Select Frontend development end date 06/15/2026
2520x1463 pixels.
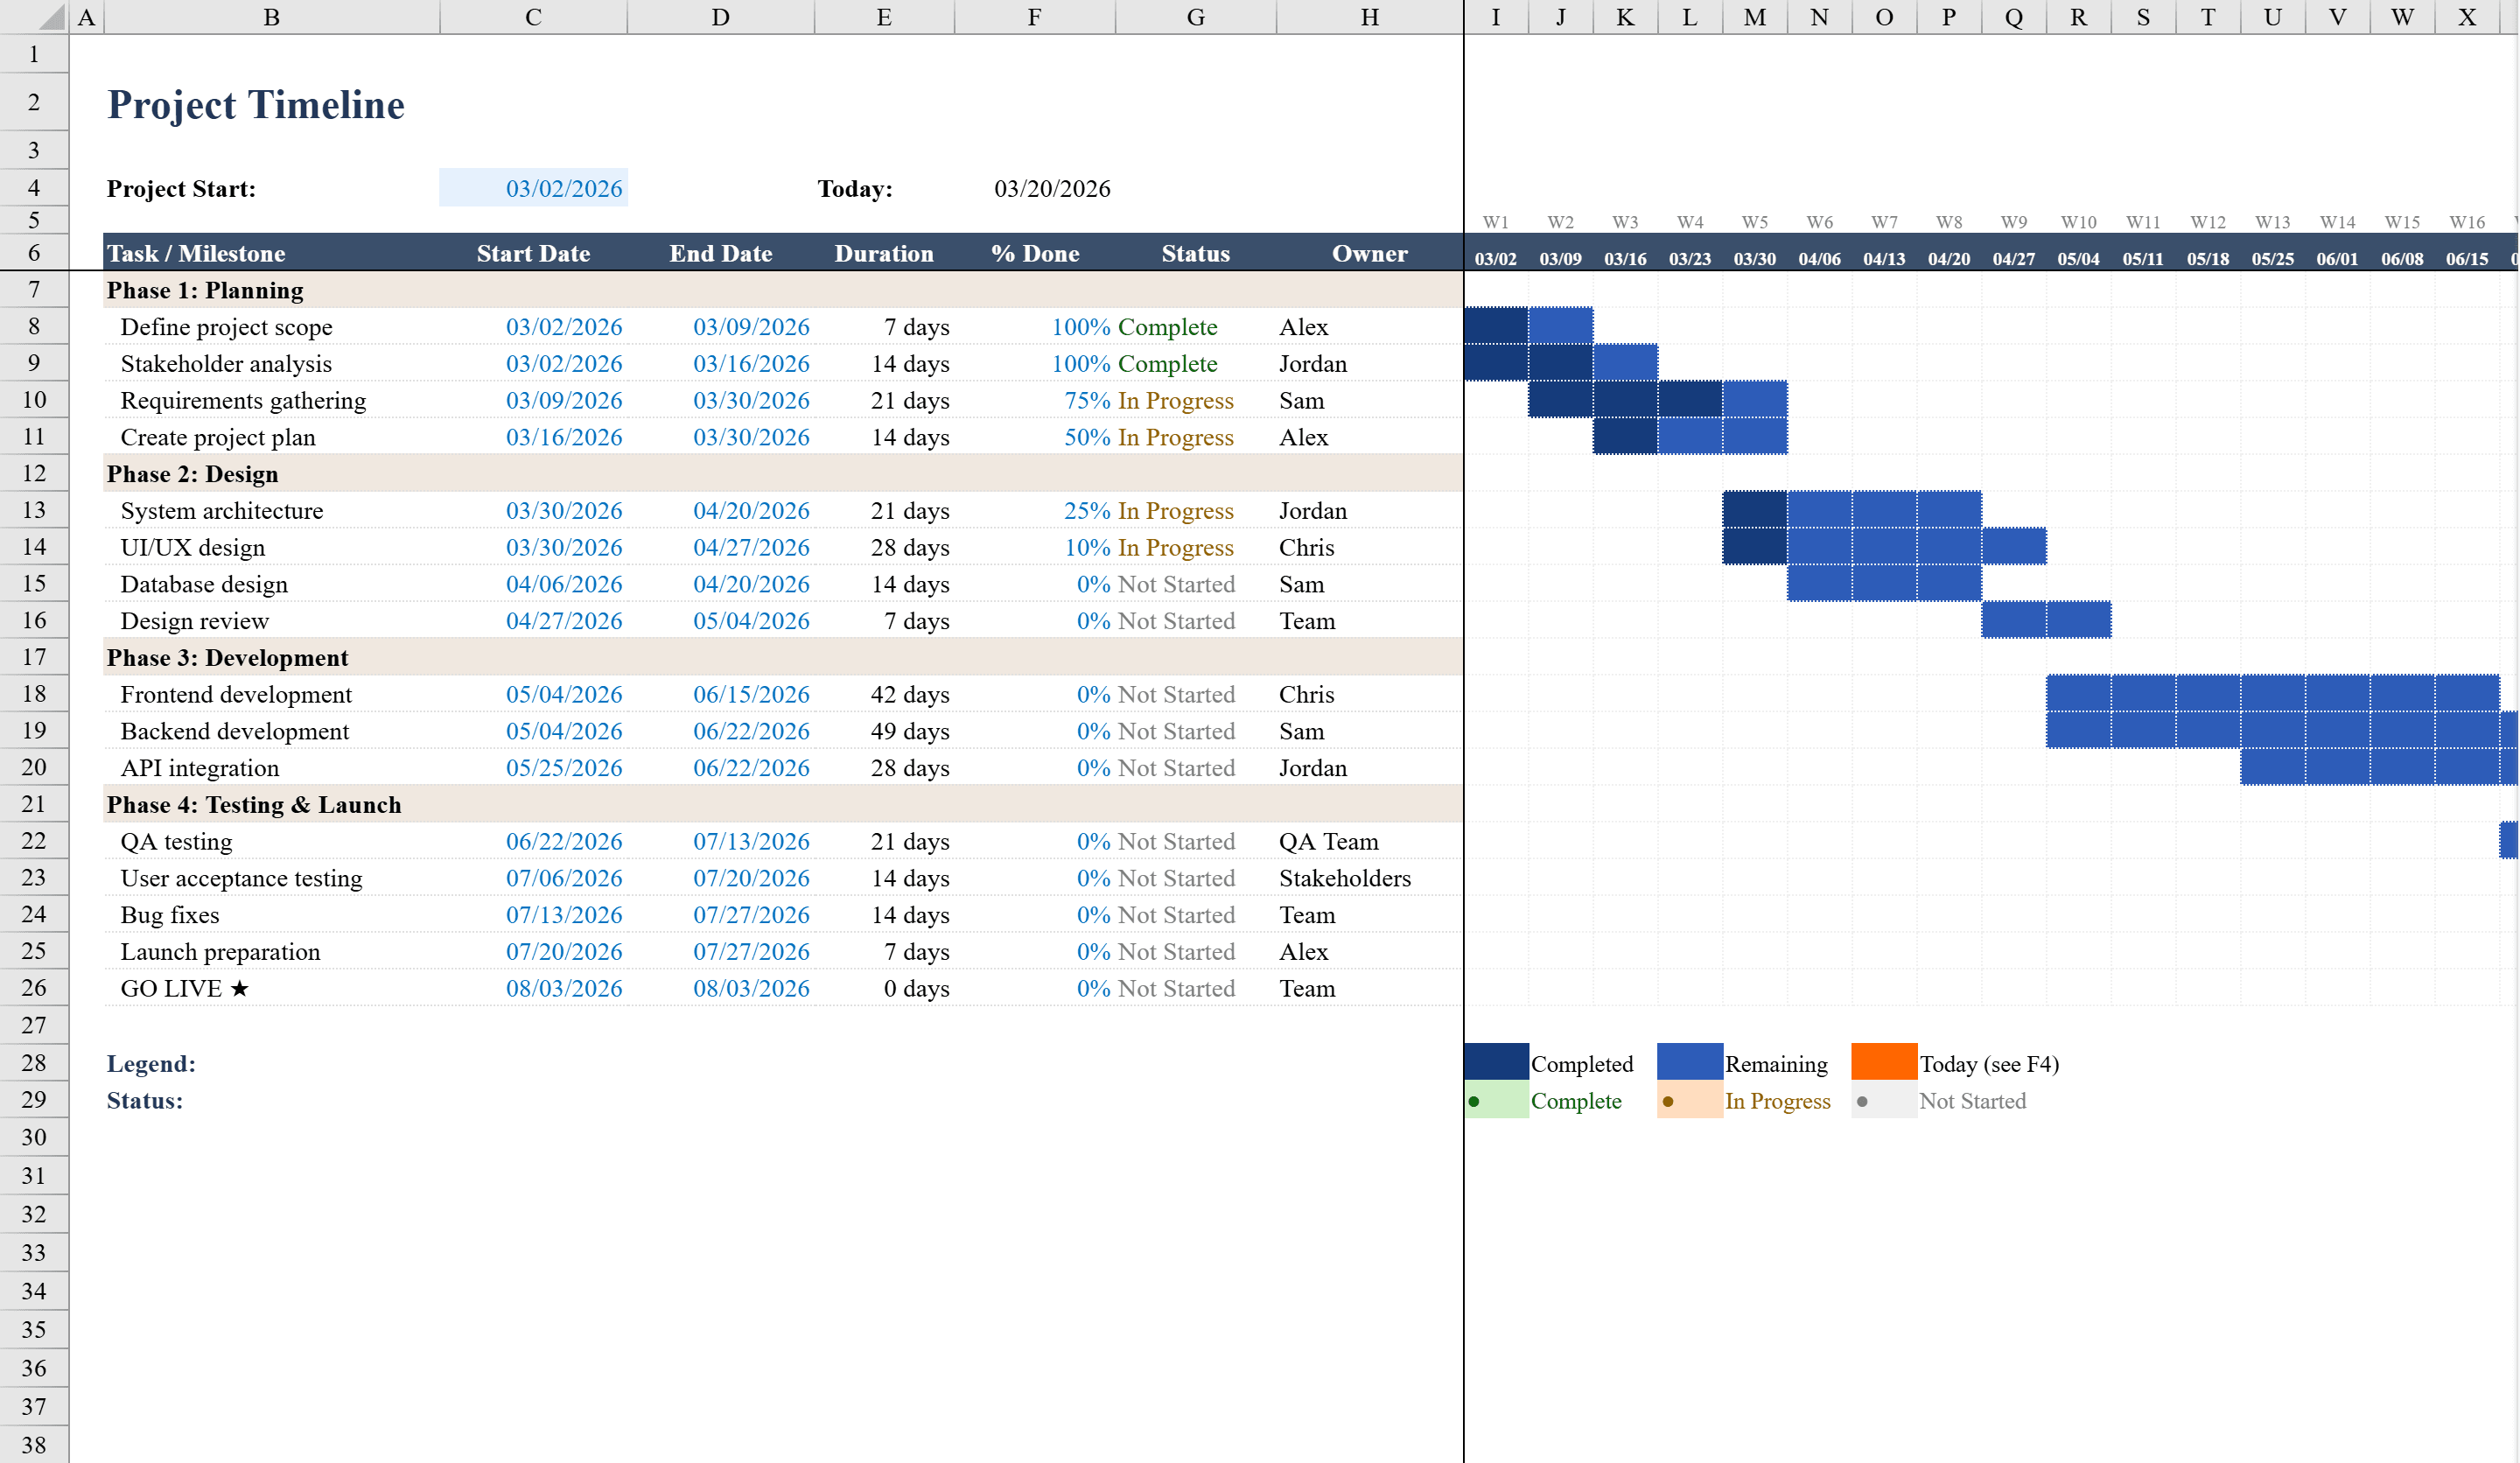tap(751, 694)
